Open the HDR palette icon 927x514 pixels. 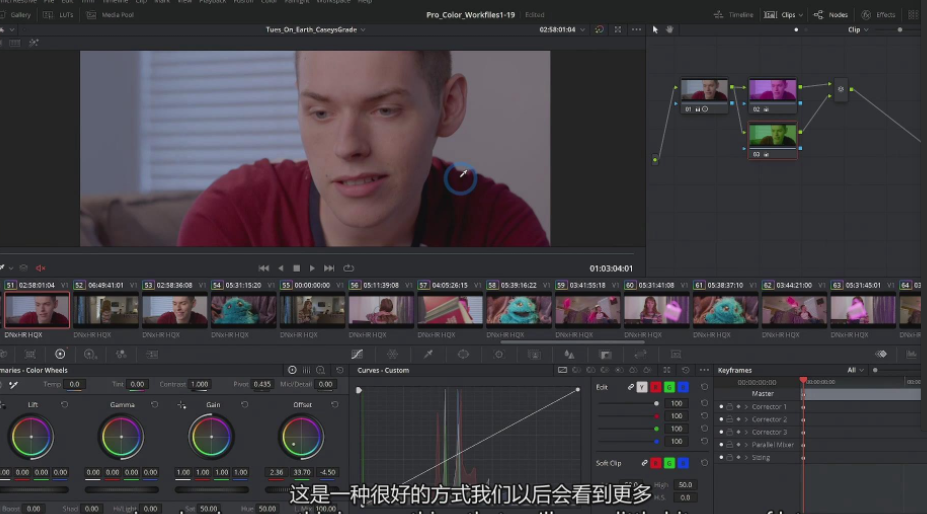pyautogui.click(x=90, y=354)
